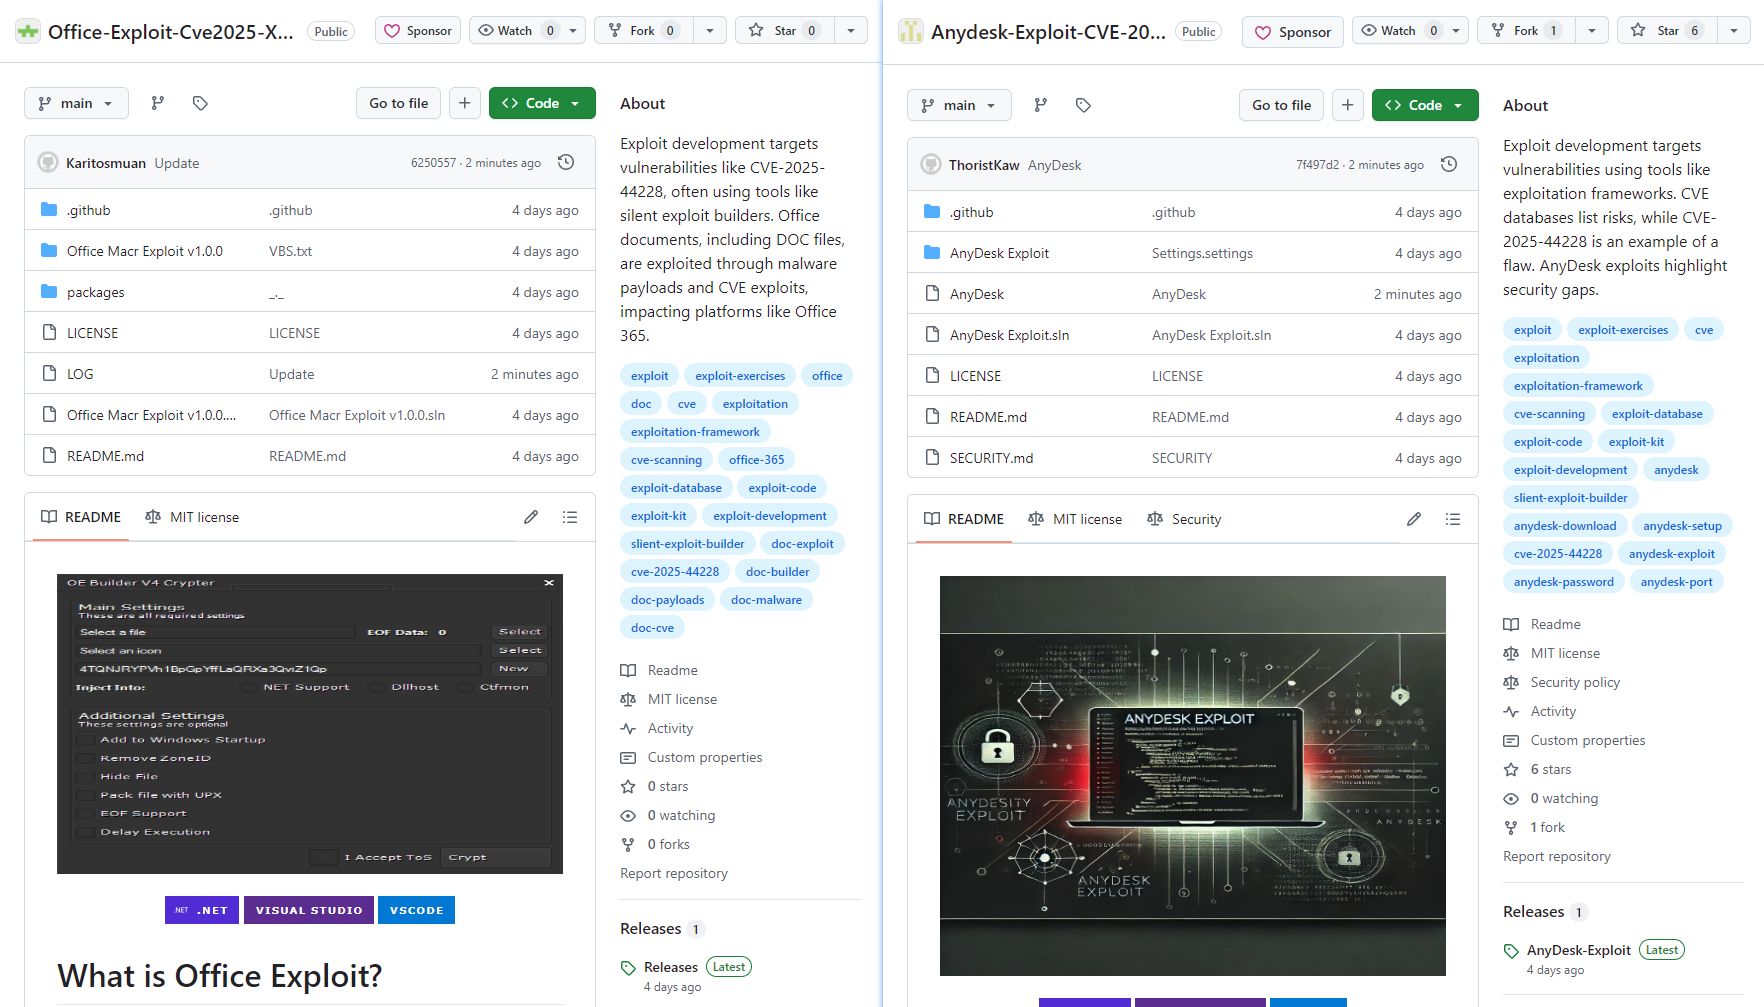Open green Code dropdown in Anydesk-Exploit repo

1425,105
